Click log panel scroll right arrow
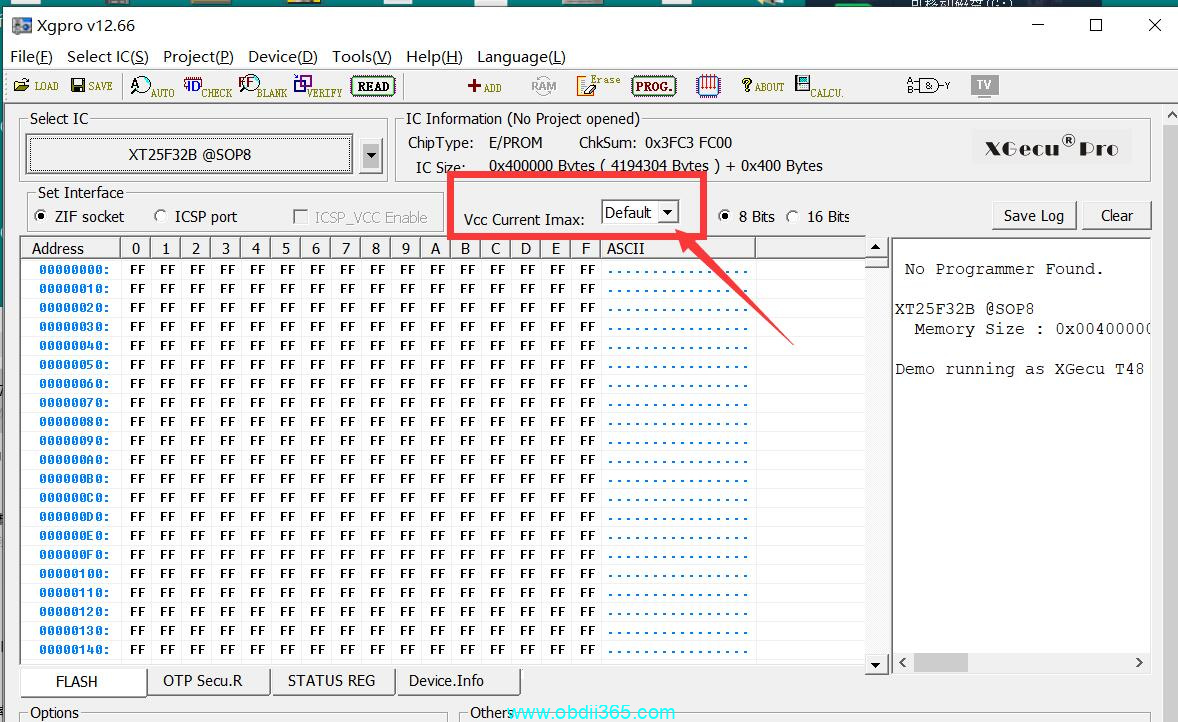Screen dimensions: 1178x722 (x=1139, y=663)
